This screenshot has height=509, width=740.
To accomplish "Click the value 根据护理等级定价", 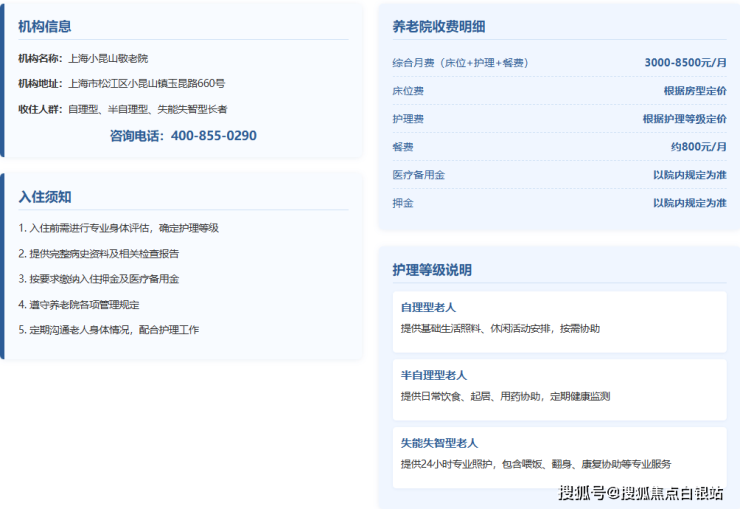I will click(x=685, y=119).
